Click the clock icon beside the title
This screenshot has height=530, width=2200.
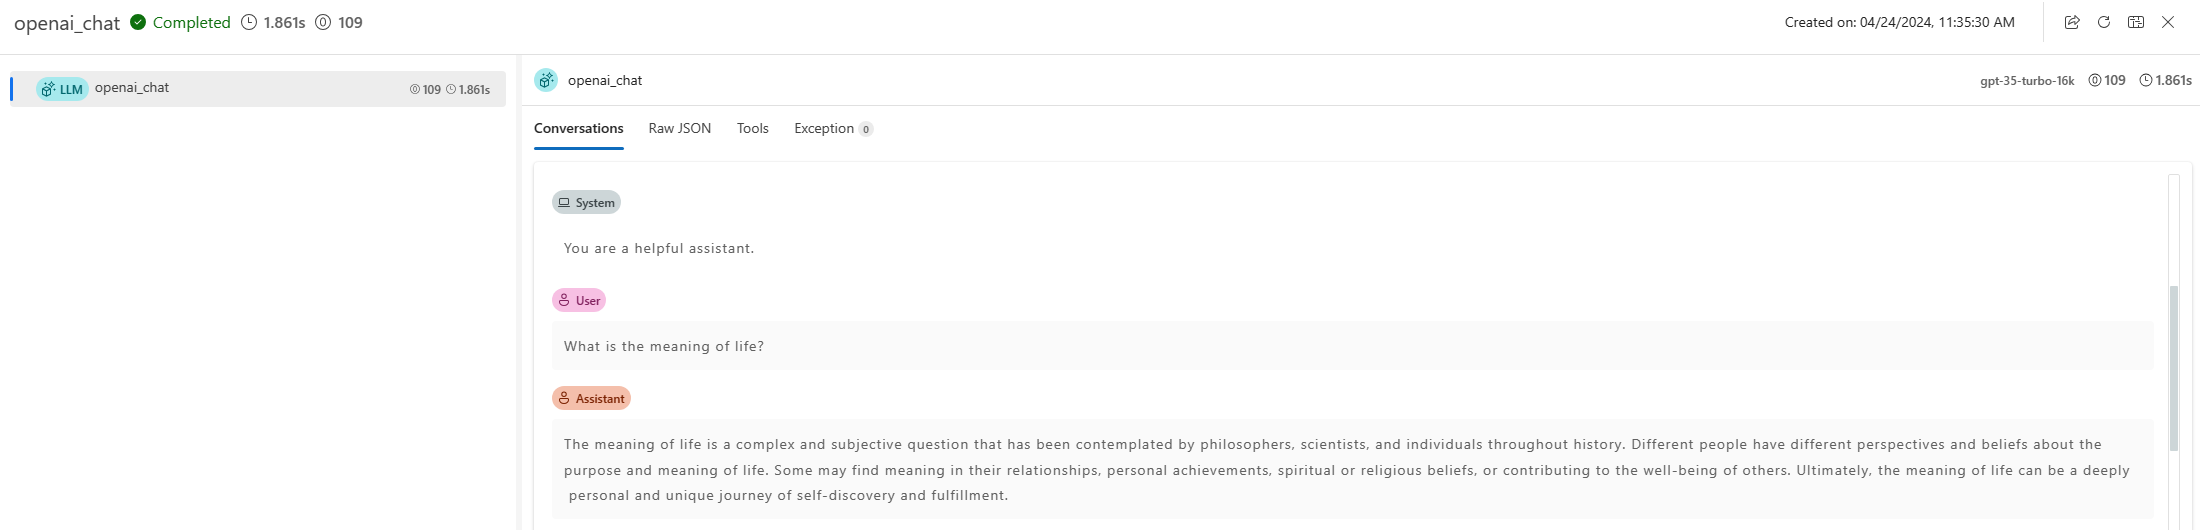pyautogui.click(x=249, y=22)
